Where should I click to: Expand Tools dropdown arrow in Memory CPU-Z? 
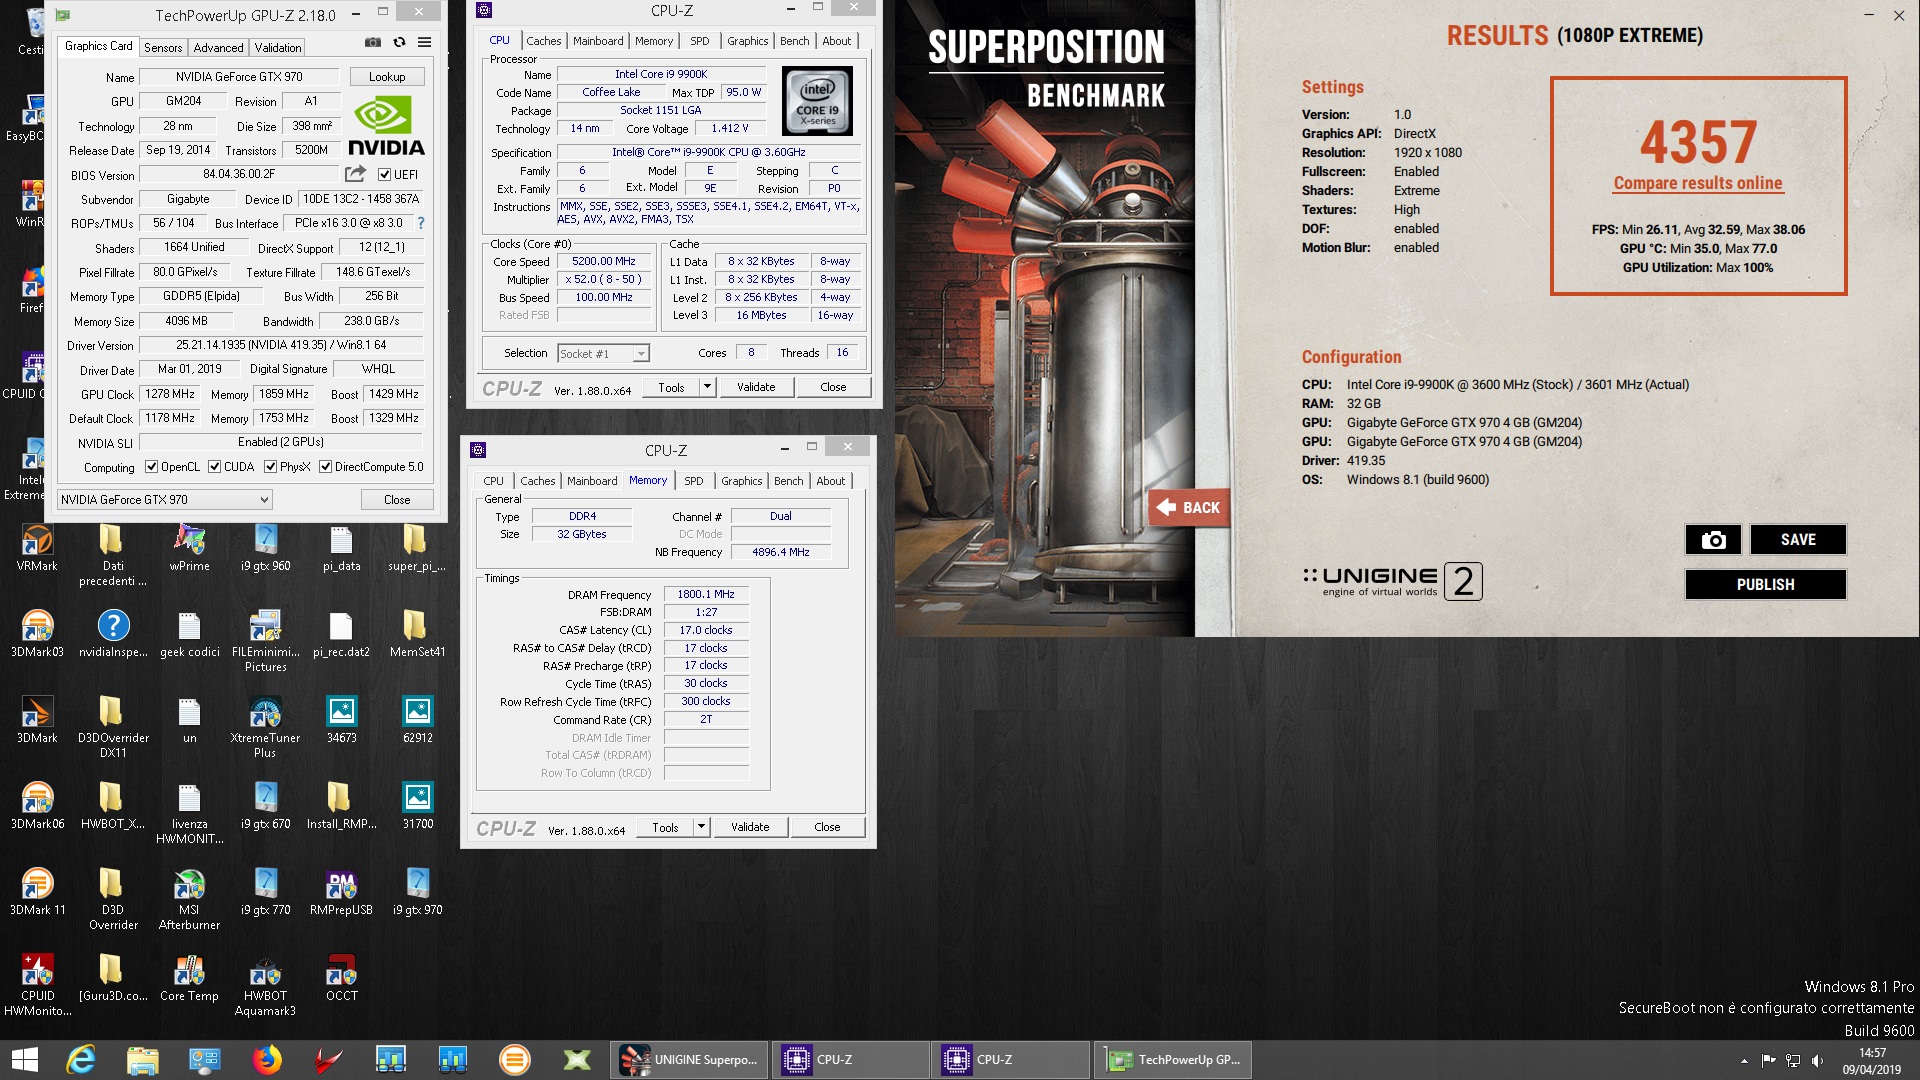[701, 827]
